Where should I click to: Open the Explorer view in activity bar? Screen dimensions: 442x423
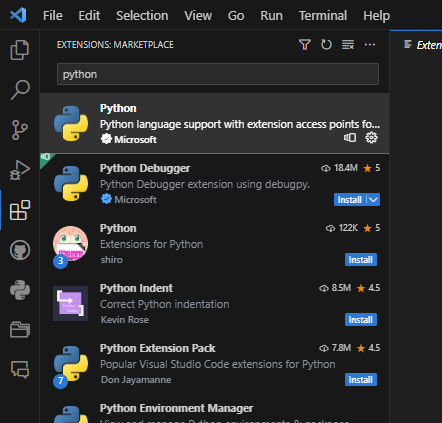(x=20, y=50)
